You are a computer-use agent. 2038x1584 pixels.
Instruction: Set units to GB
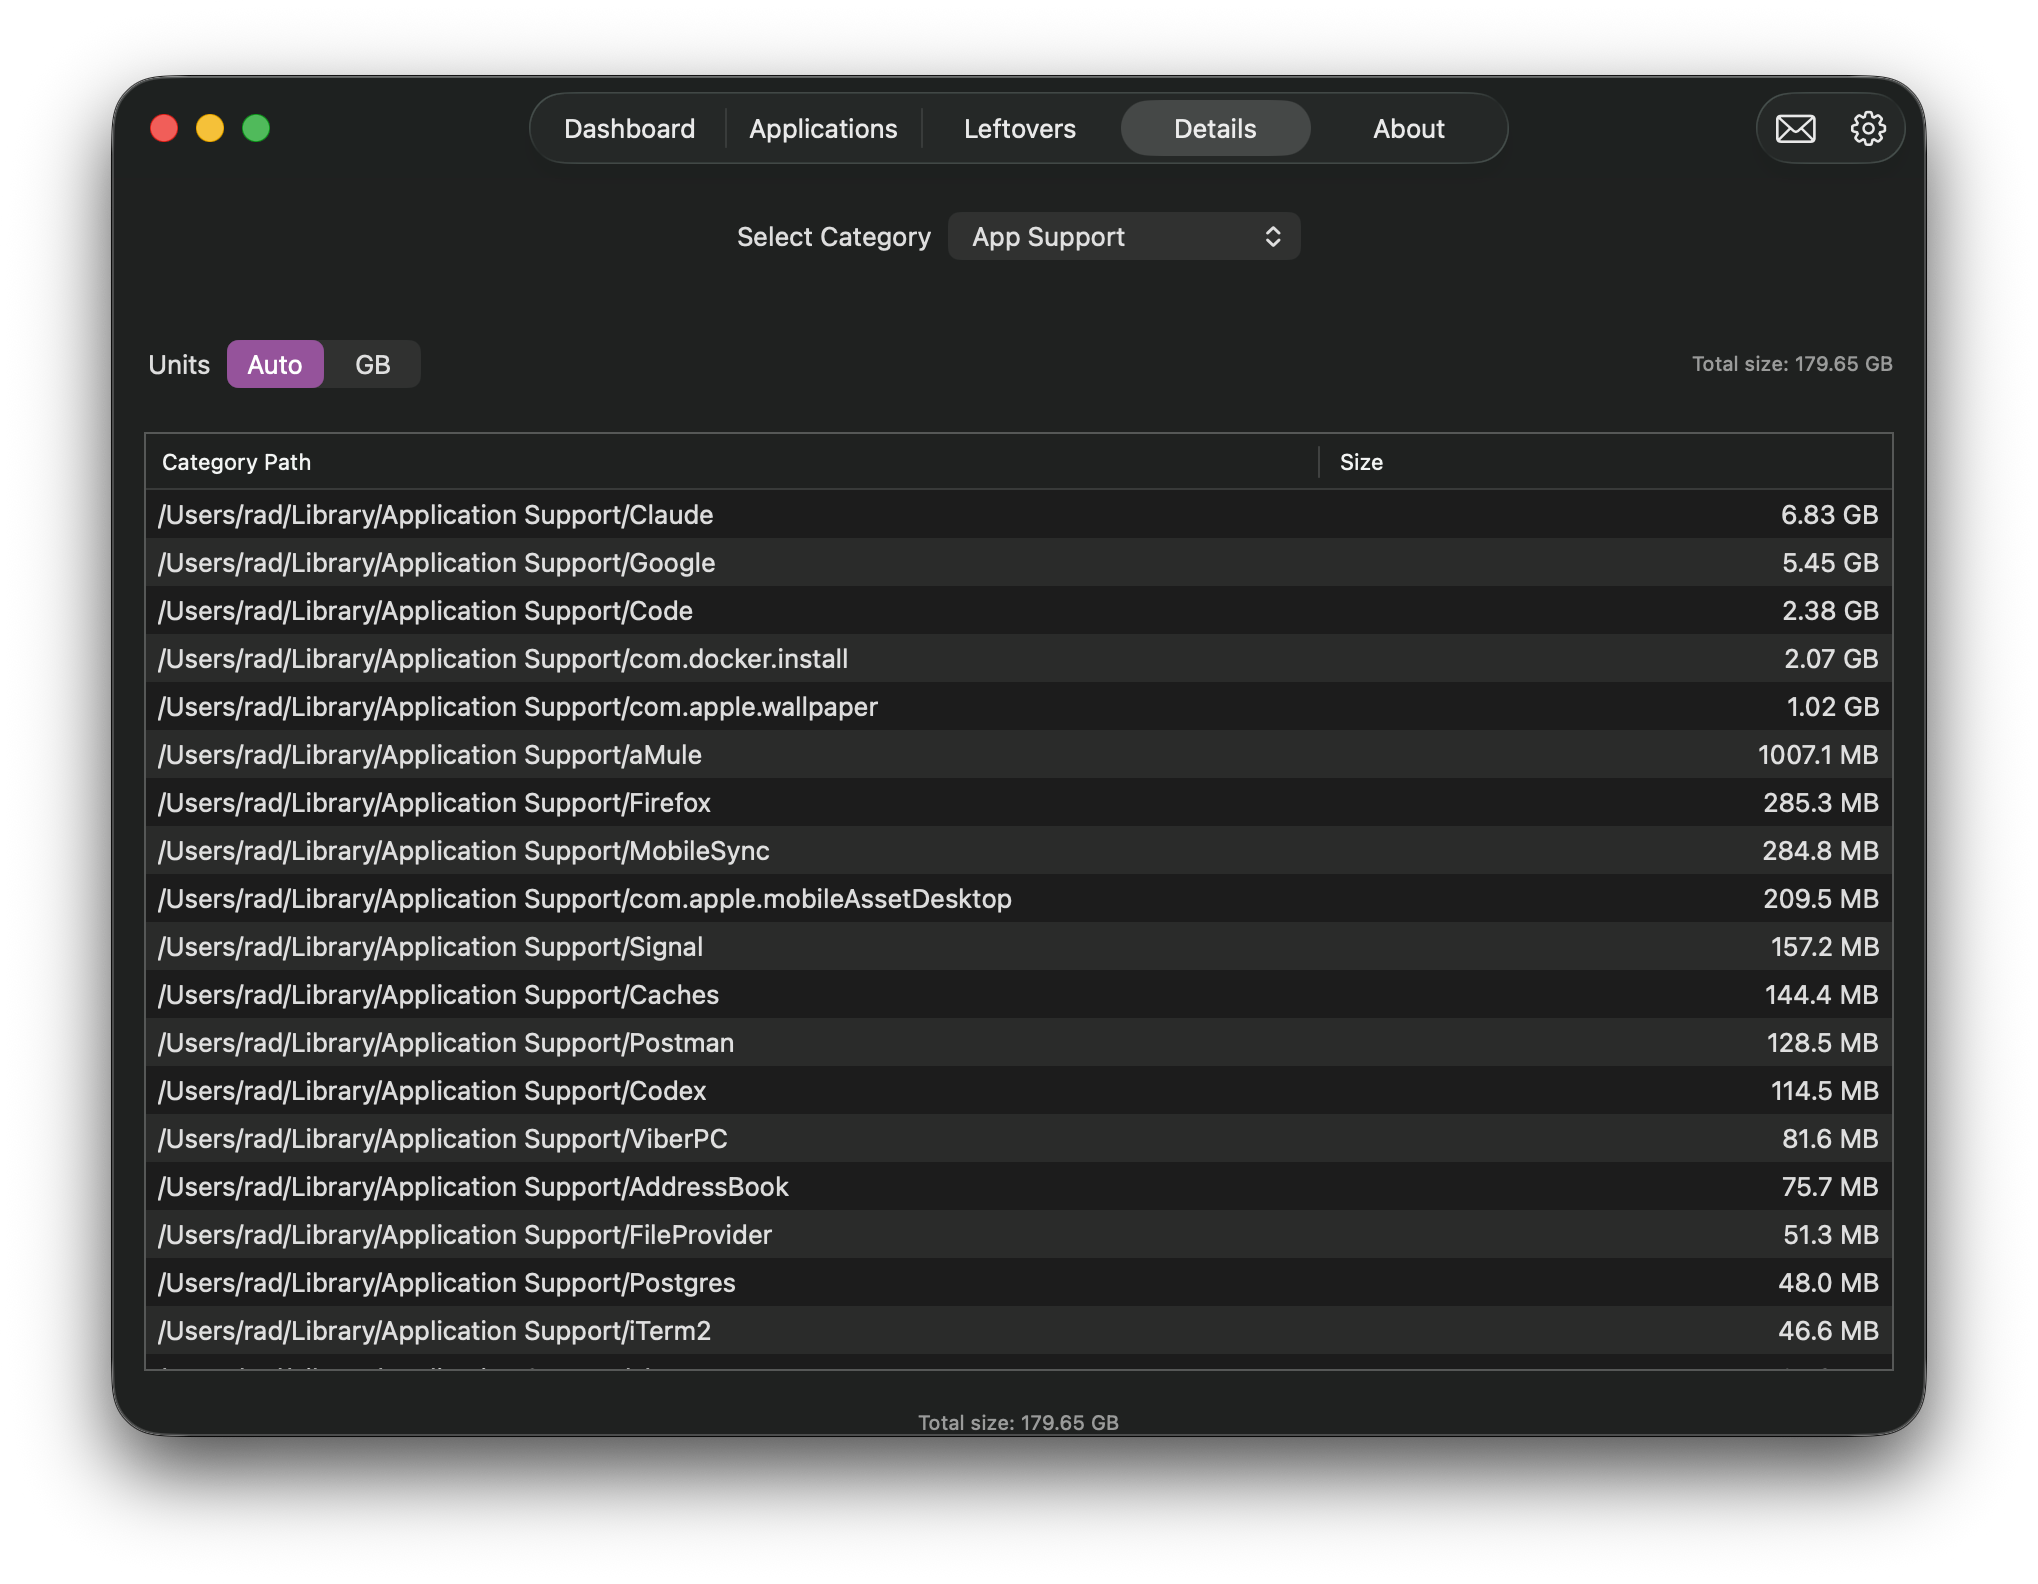point(372,365)
